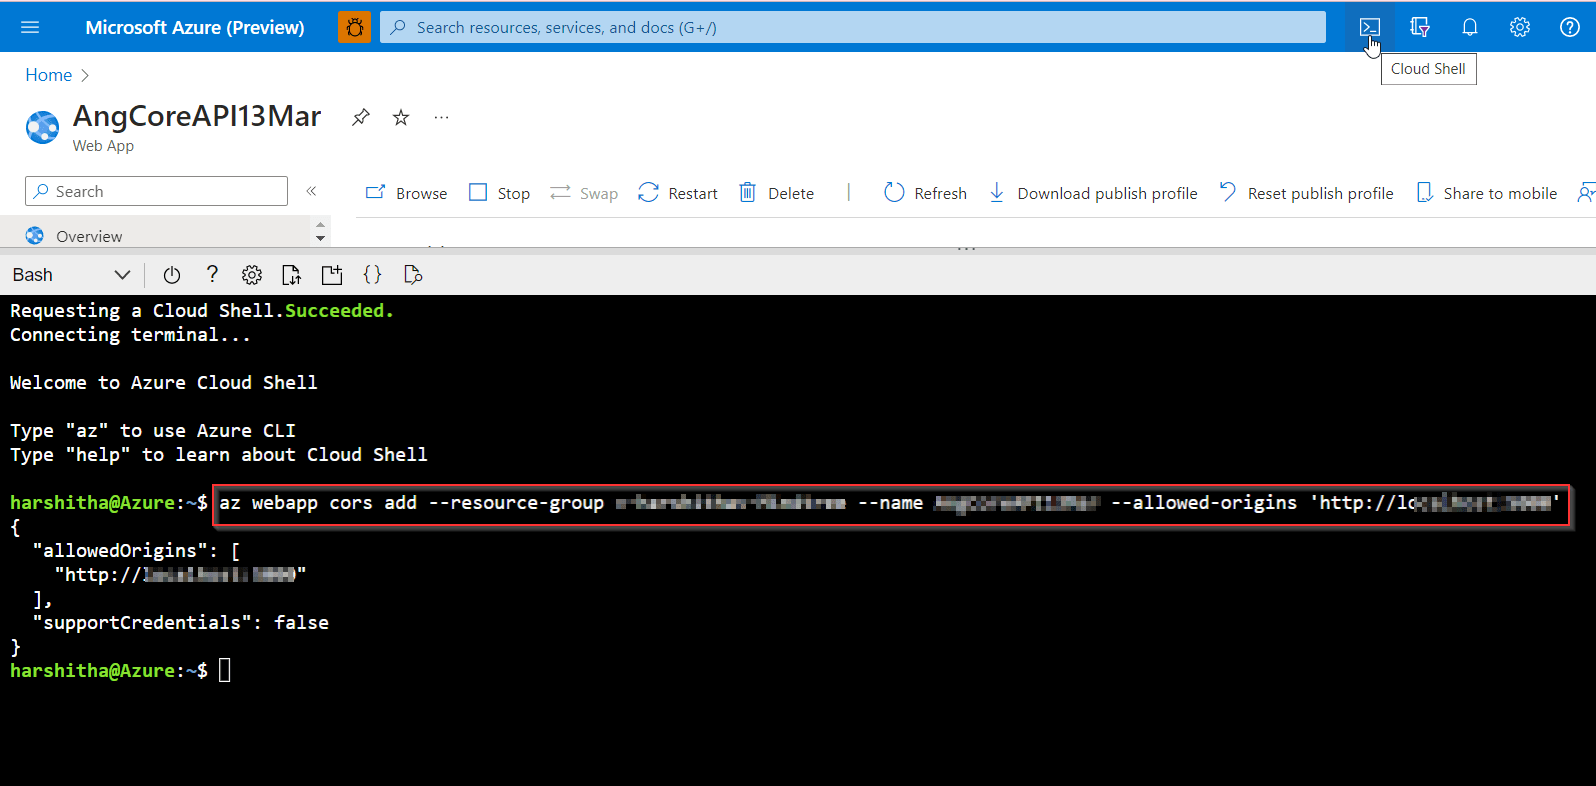Click upload/download files icon in shell
This screenshot has height=786, width=1596.
(x=292, y=275)
